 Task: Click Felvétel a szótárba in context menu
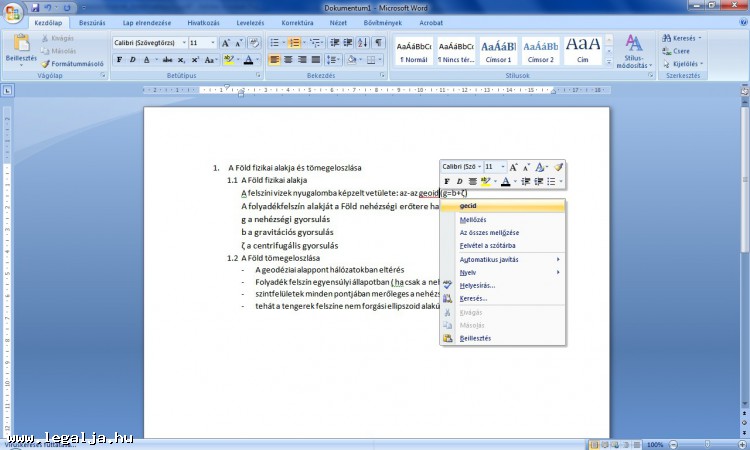coord(488,245)
